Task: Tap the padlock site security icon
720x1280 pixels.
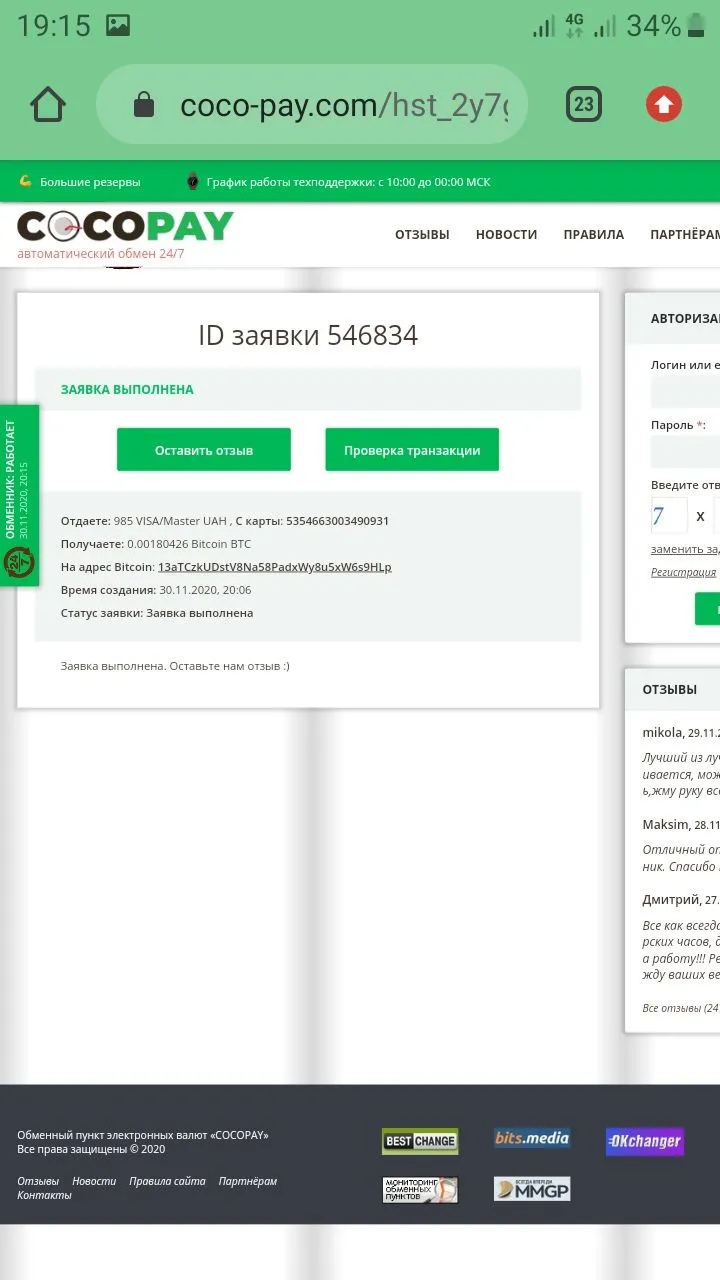Action: (144, 105)
